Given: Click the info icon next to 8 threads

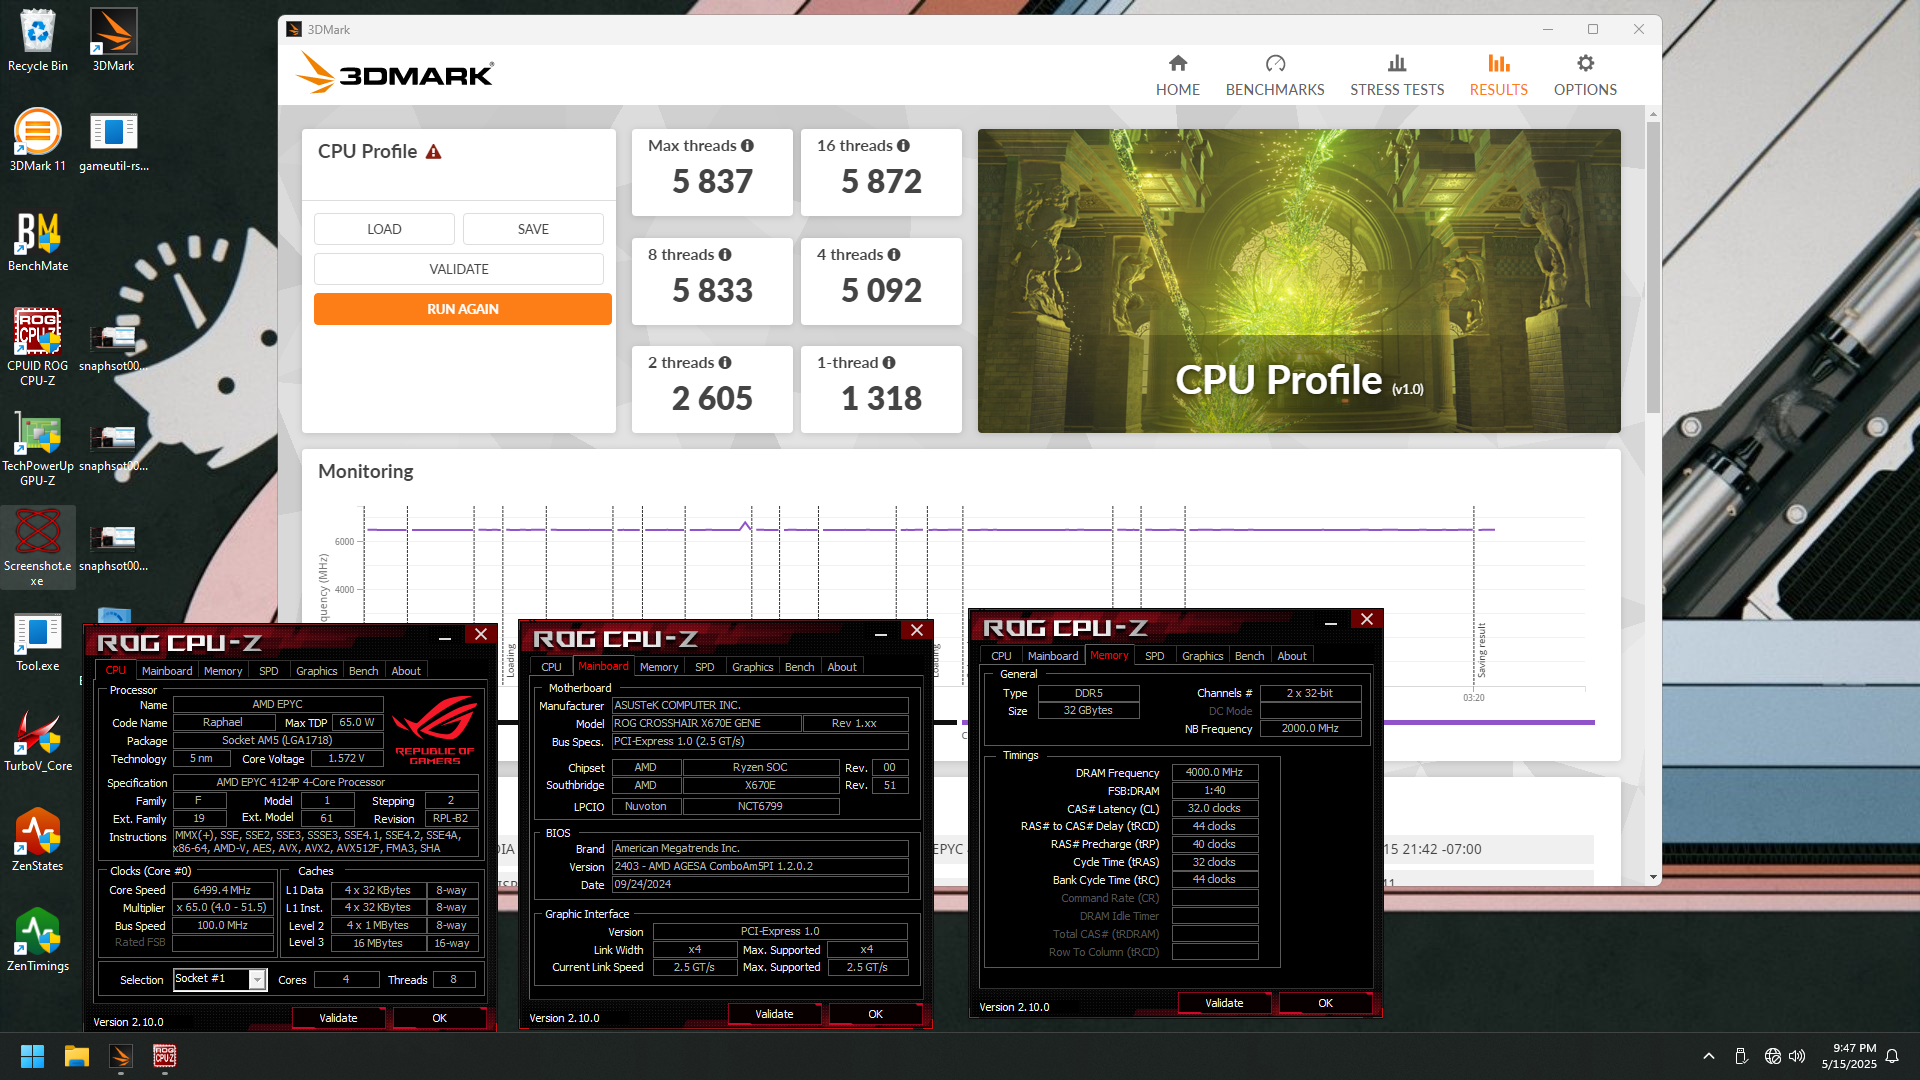Looking at the screenshot, I should (x=725, y=255).
